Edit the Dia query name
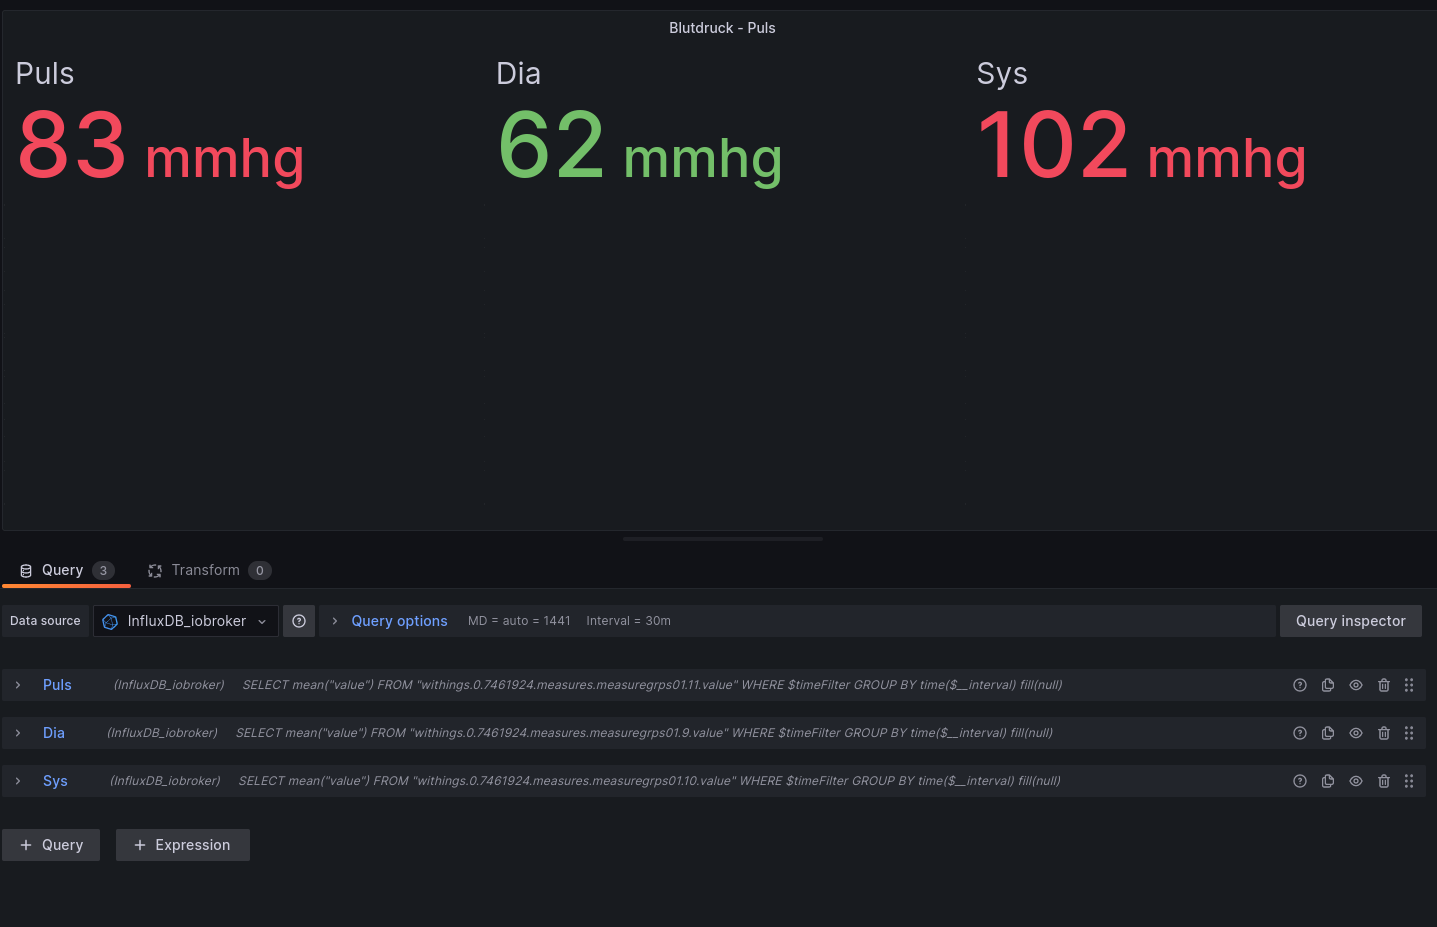This screenshot has width=1437, height=927. (54, 733)
